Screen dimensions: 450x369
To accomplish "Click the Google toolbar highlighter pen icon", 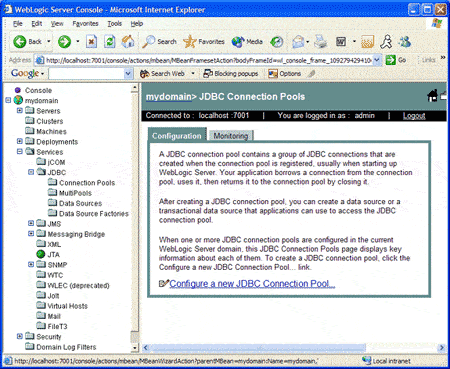I will pos(311,74).
